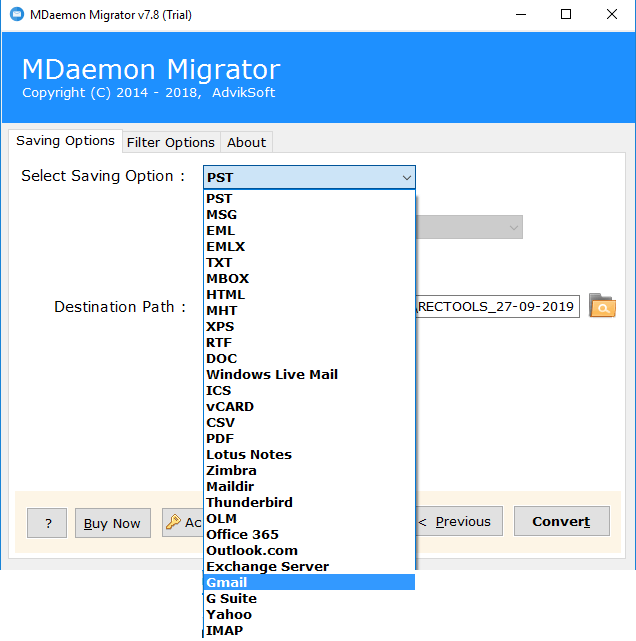Click the Activate key icon button
Viewport: 636px width, 641px height.
pos(183,522)
